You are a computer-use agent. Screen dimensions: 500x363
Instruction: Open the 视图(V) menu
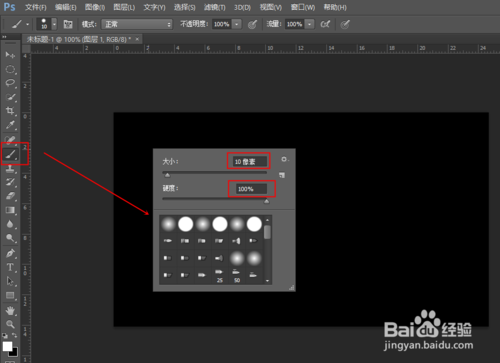[x=271, y=7]
